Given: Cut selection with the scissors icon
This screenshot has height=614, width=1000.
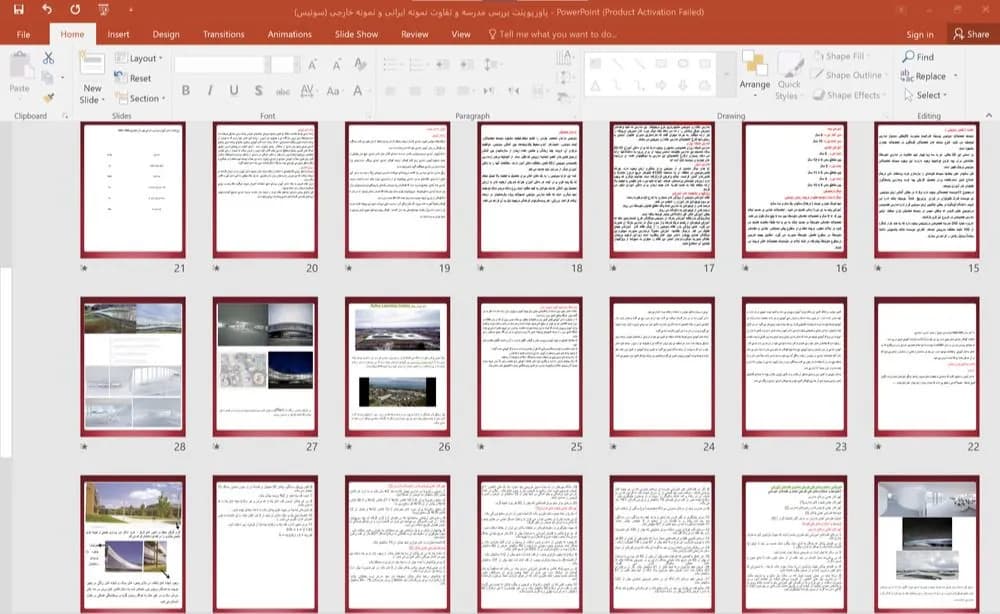Looking at the screenshot, I should tap(48, 58).
